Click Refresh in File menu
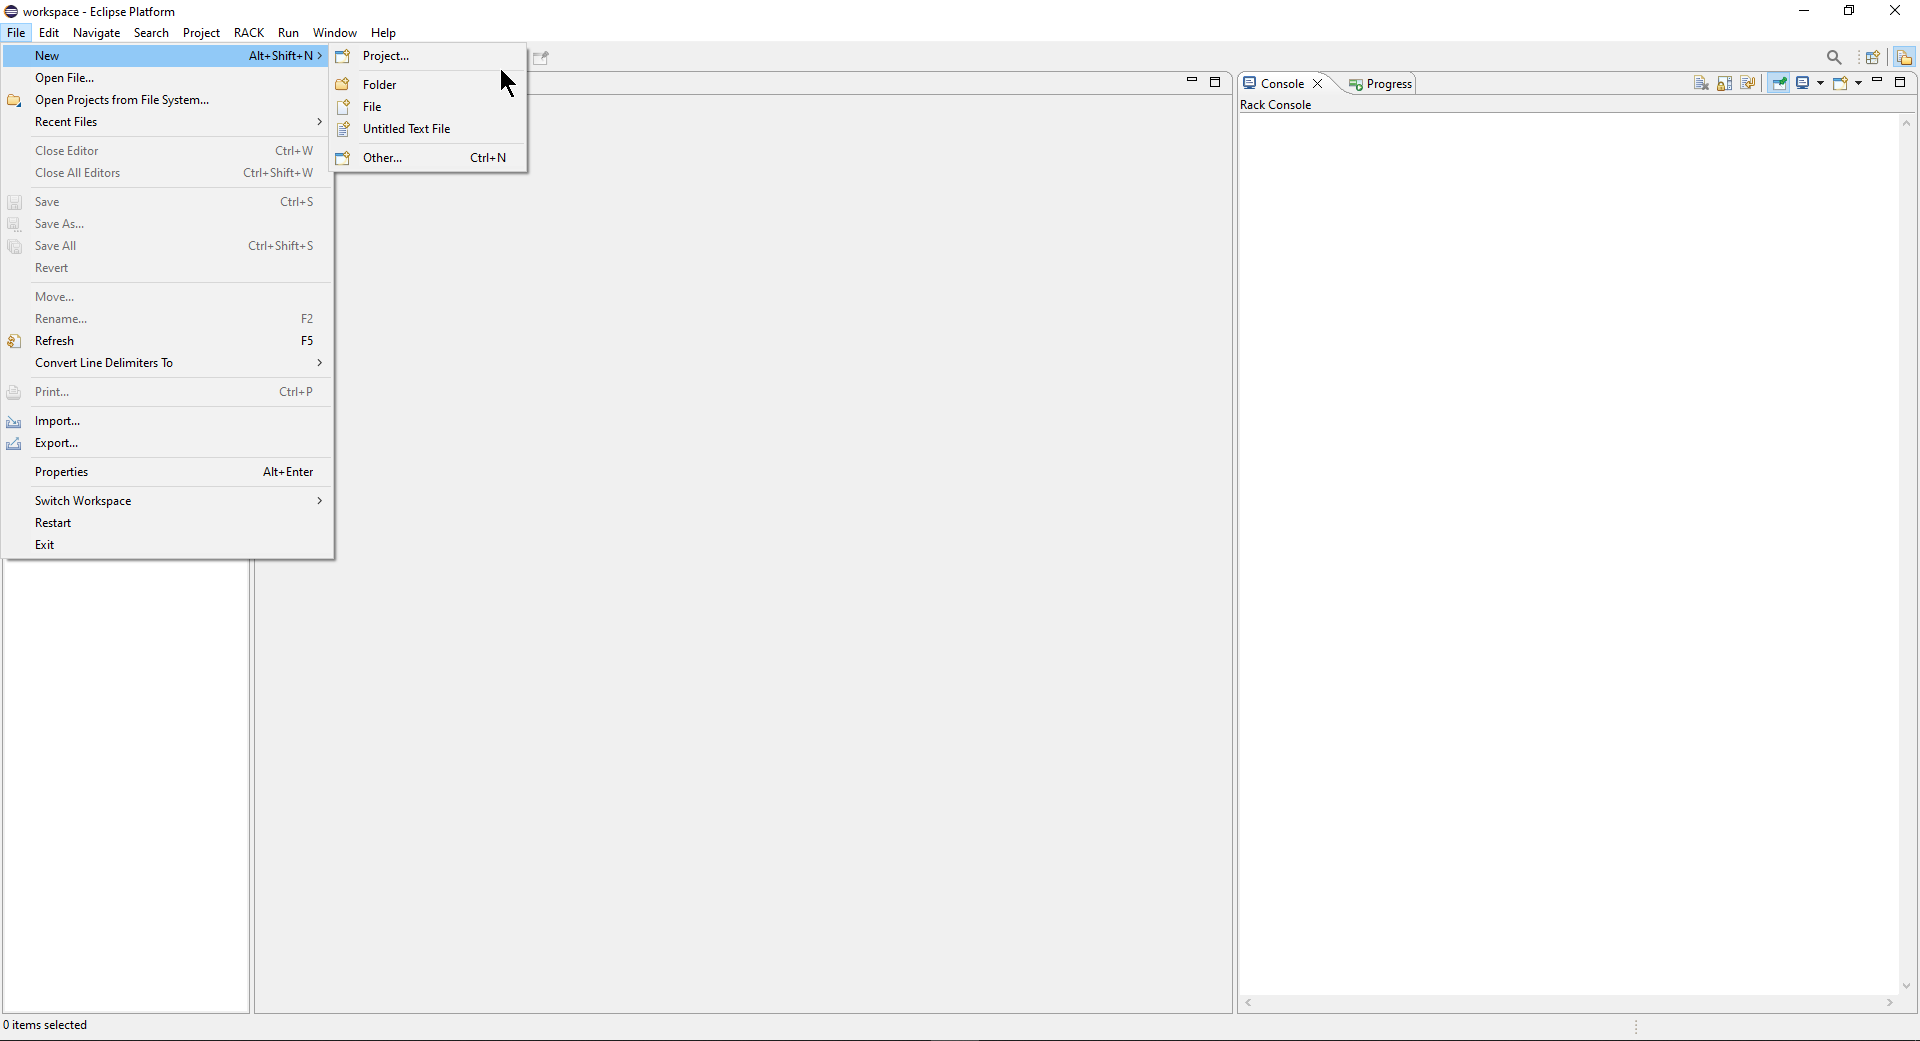 pos(166,341)
